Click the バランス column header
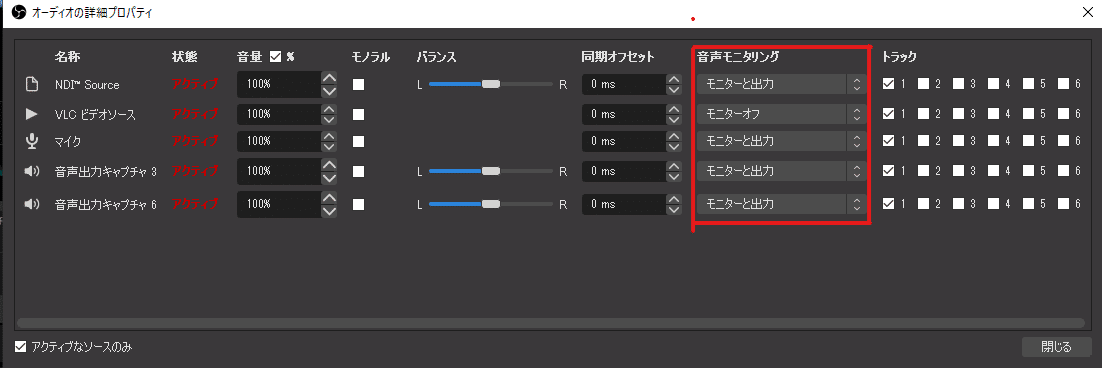 (436, 56)
